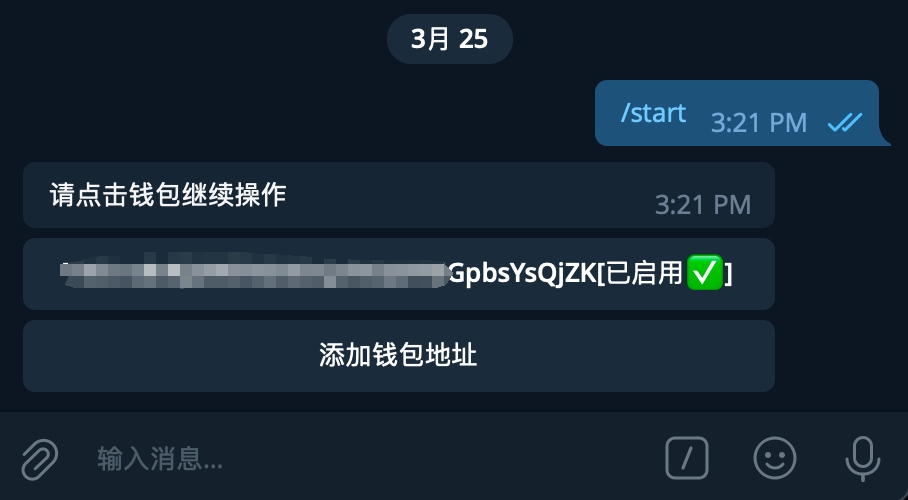
Task: Click the 3:21 PM timestamp on the /start message
Action: 759,122
